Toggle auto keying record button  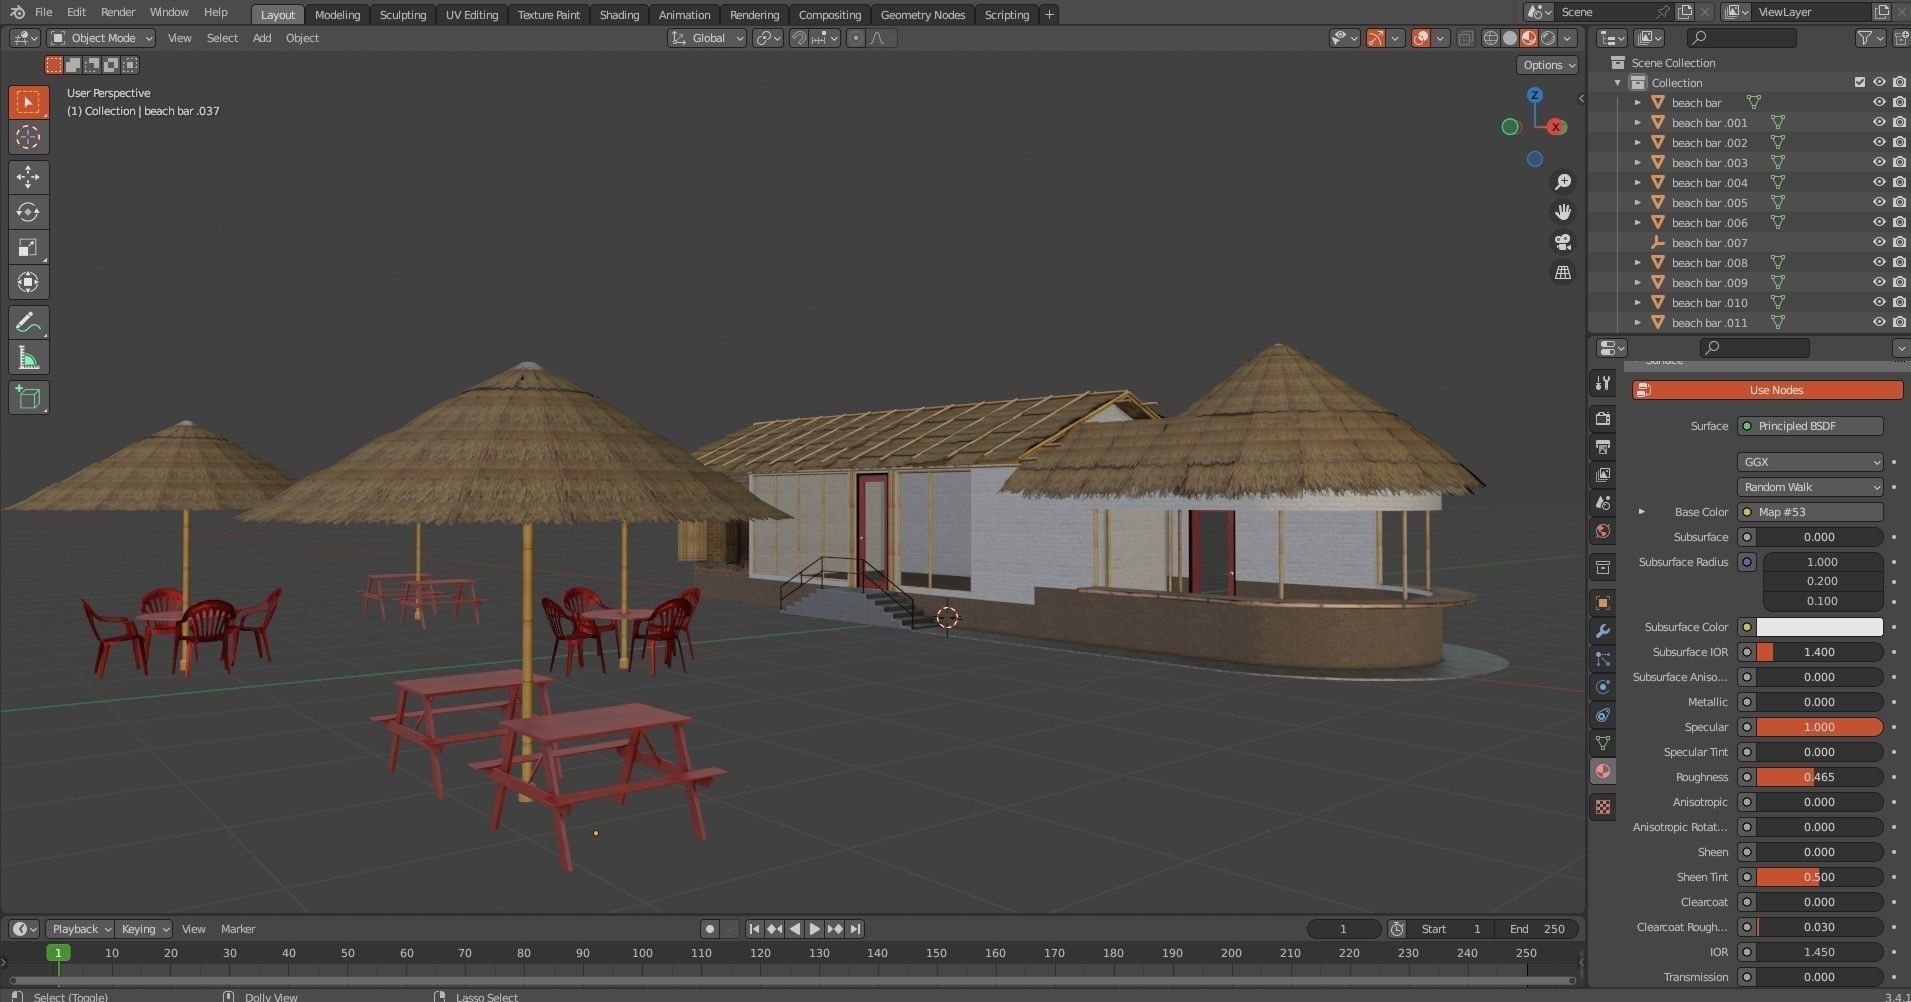pos(709,929)
